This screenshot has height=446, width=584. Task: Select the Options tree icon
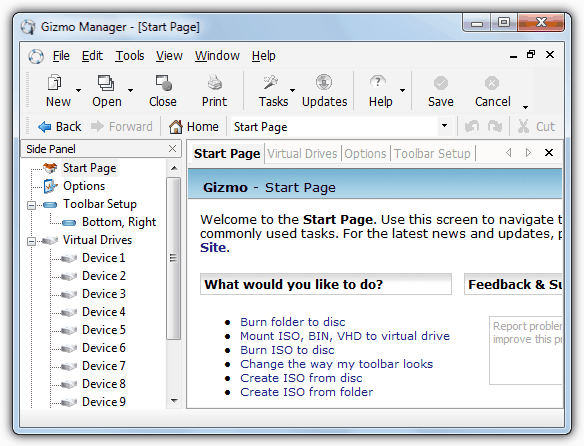(50, 186)
